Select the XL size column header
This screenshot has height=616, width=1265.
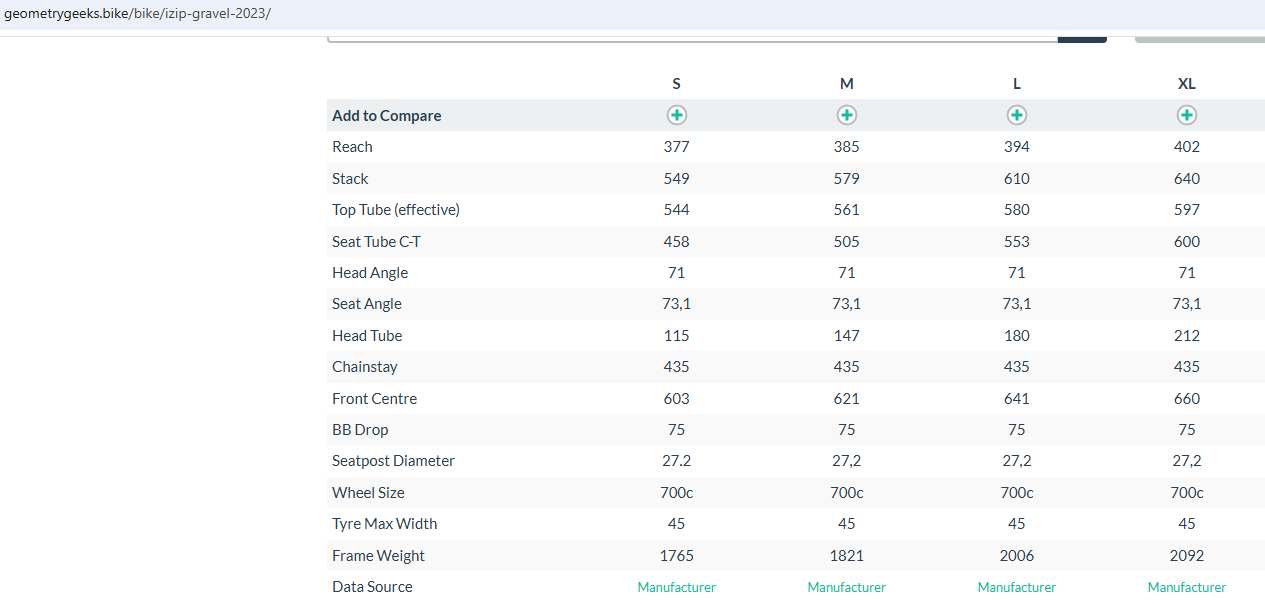(1187, 84)
